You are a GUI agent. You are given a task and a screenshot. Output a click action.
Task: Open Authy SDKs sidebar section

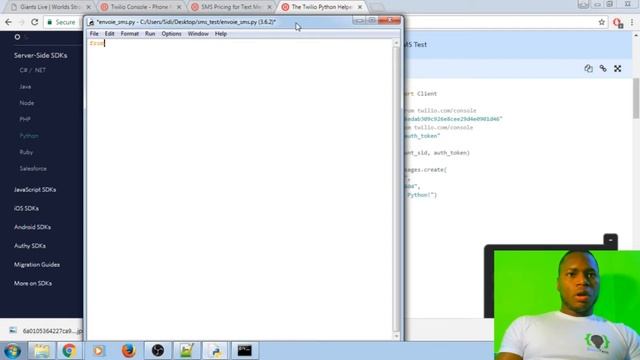pyautogui.click(x=30, y=246)
